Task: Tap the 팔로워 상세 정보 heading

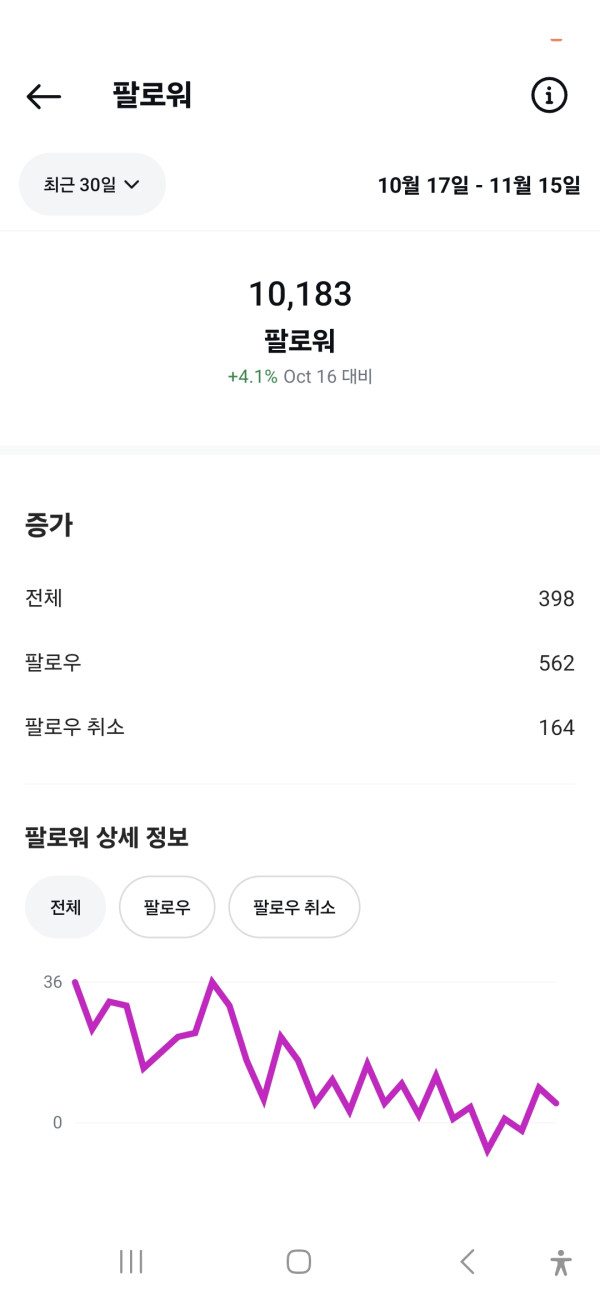Action: click(x=107, y=838)
